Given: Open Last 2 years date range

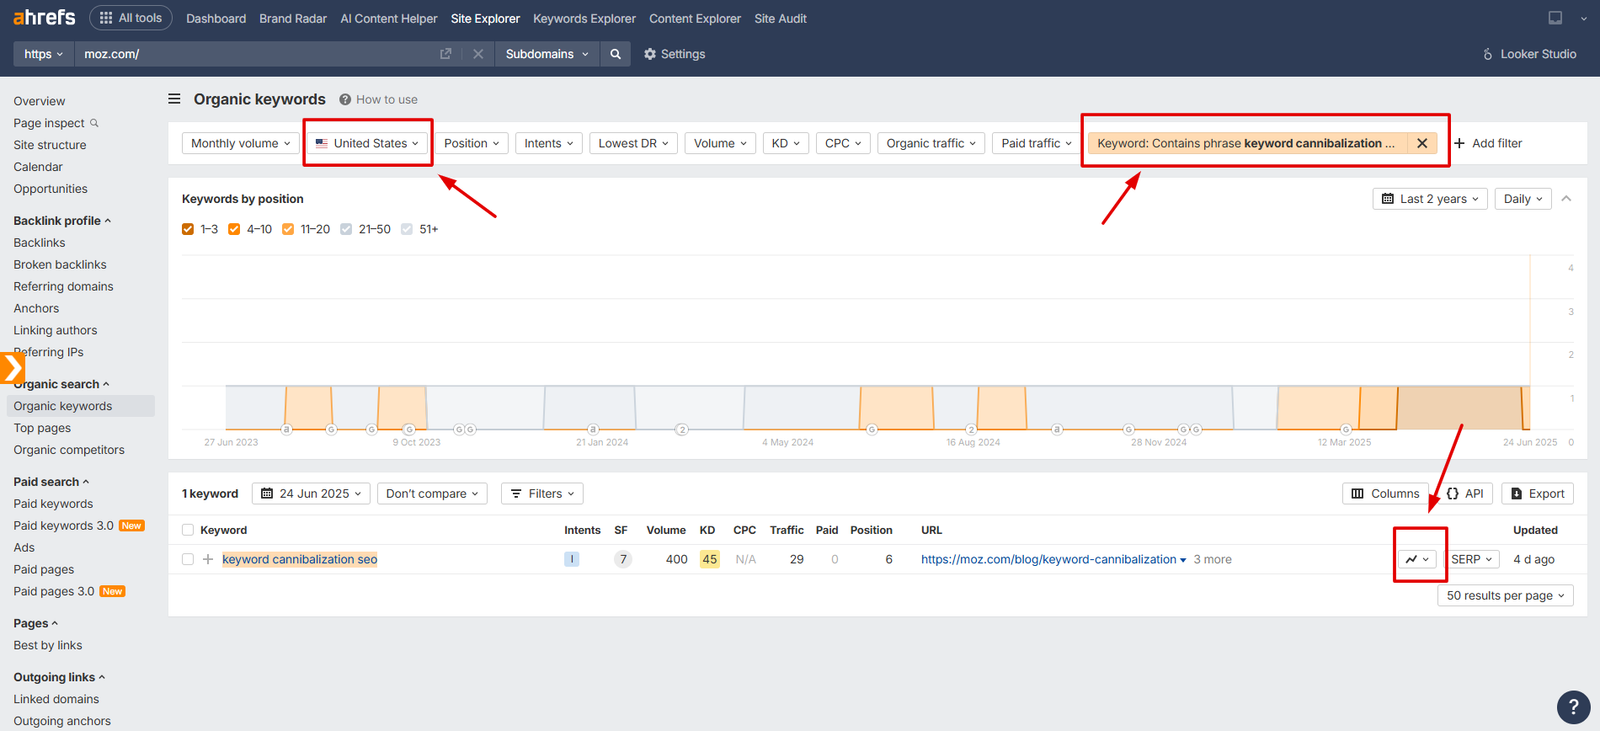Looking at the screenshot, I should tap(1430, 199).
